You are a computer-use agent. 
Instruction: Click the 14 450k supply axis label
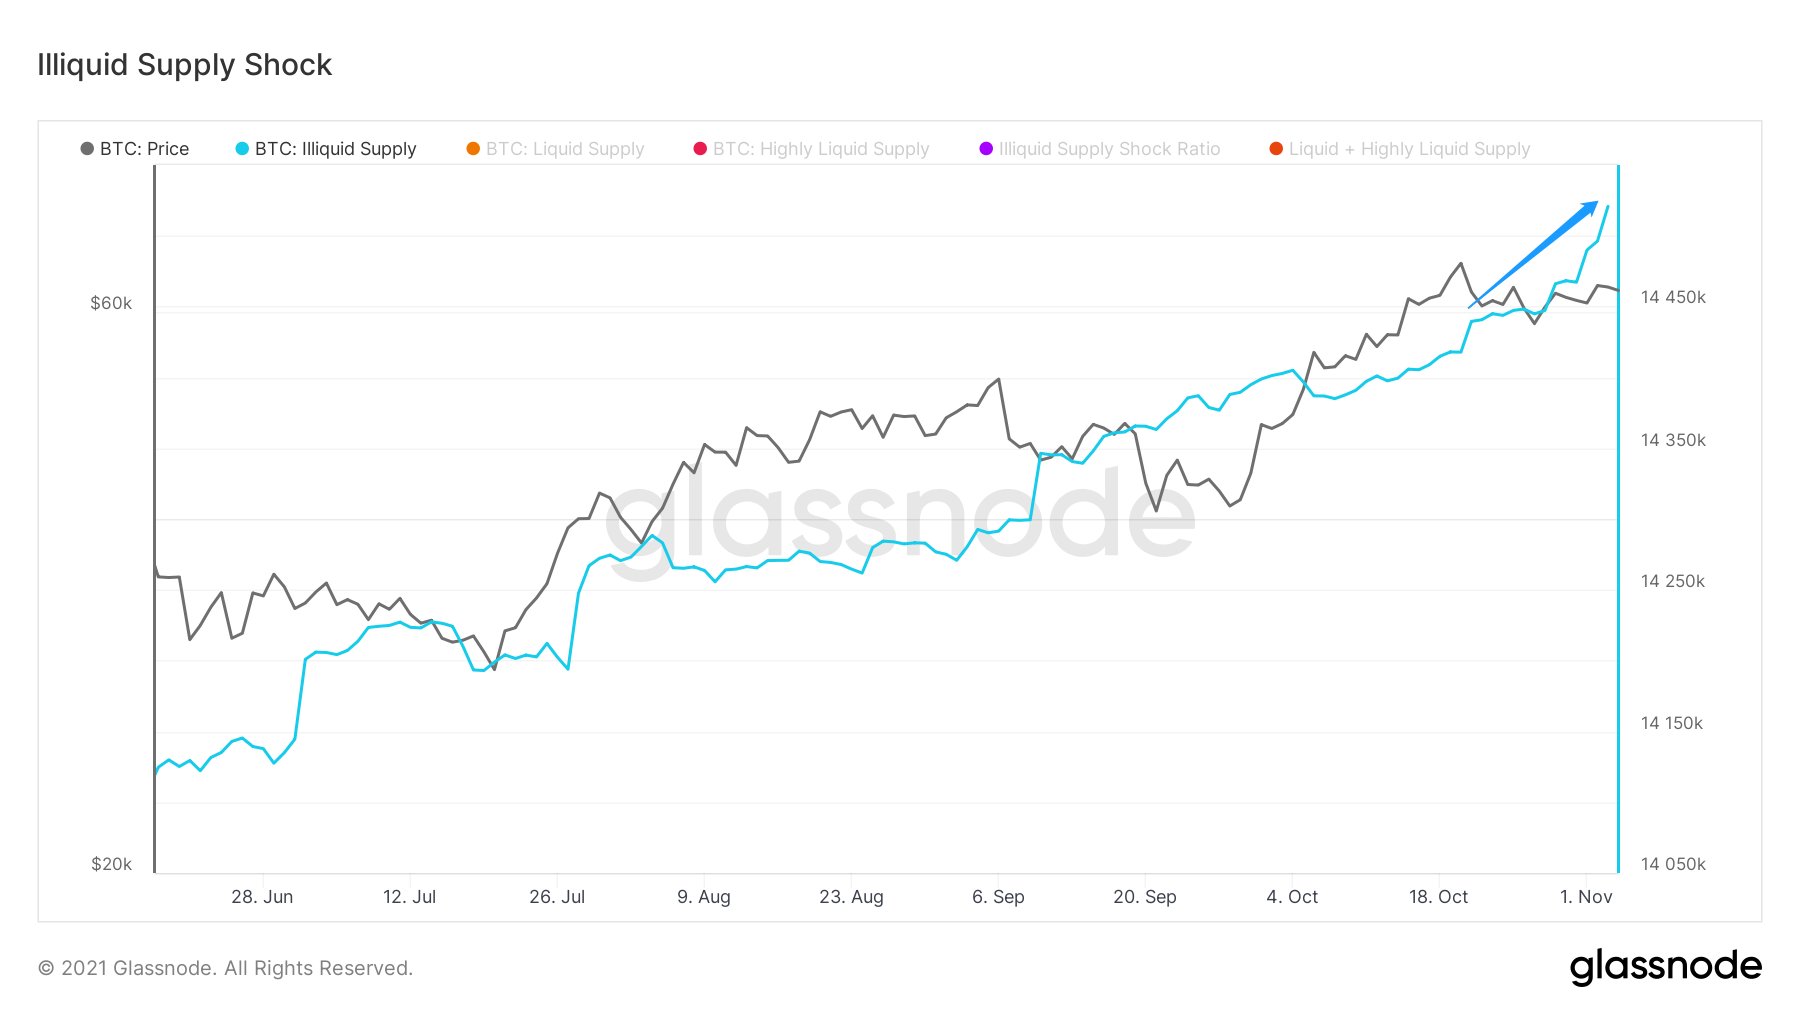coord(1673,297)
